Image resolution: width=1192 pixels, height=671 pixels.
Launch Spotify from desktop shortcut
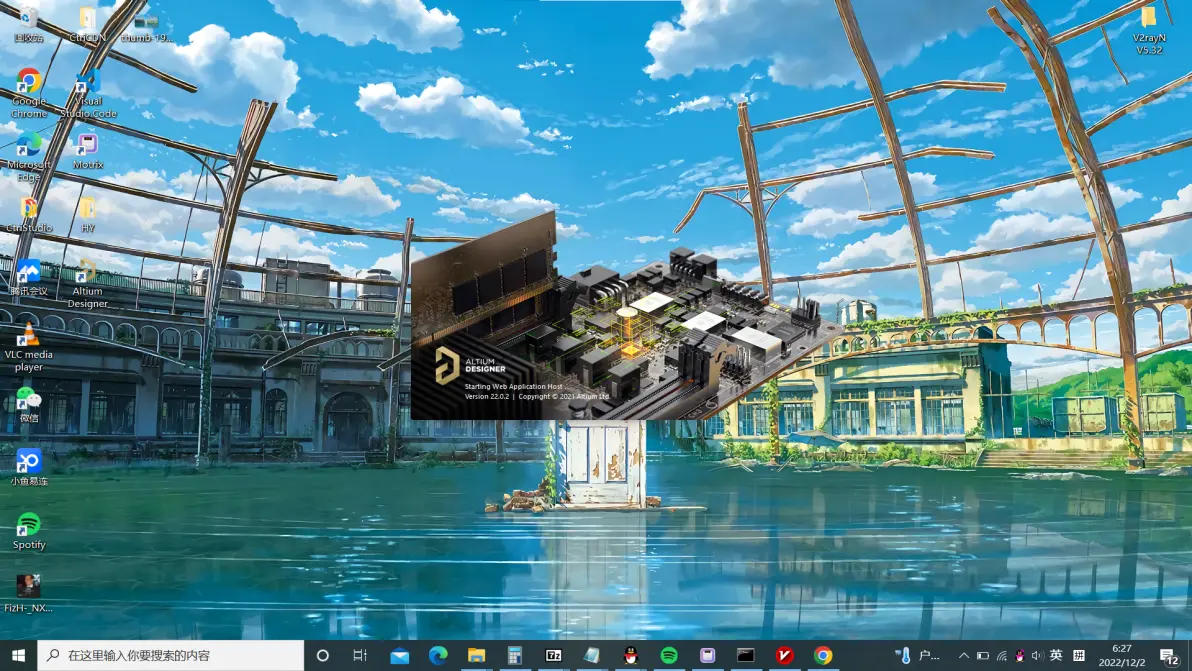pos(29,530)
